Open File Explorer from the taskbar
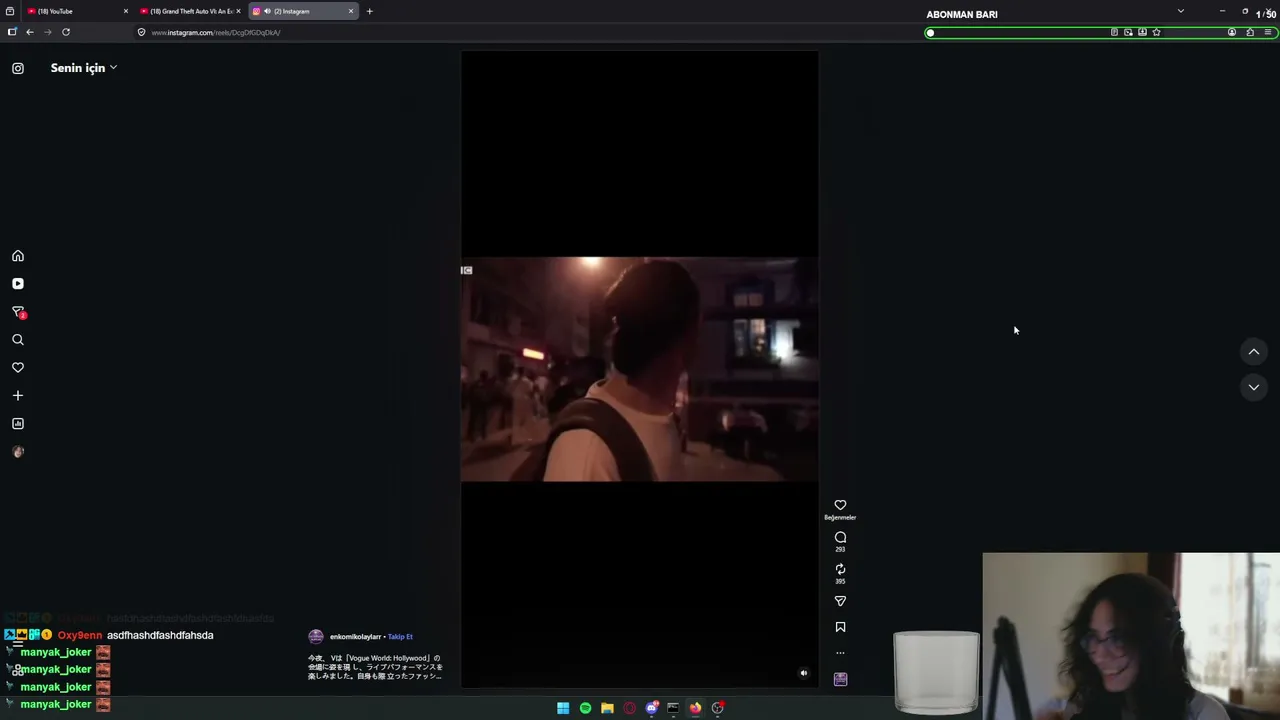 point(607,708)
